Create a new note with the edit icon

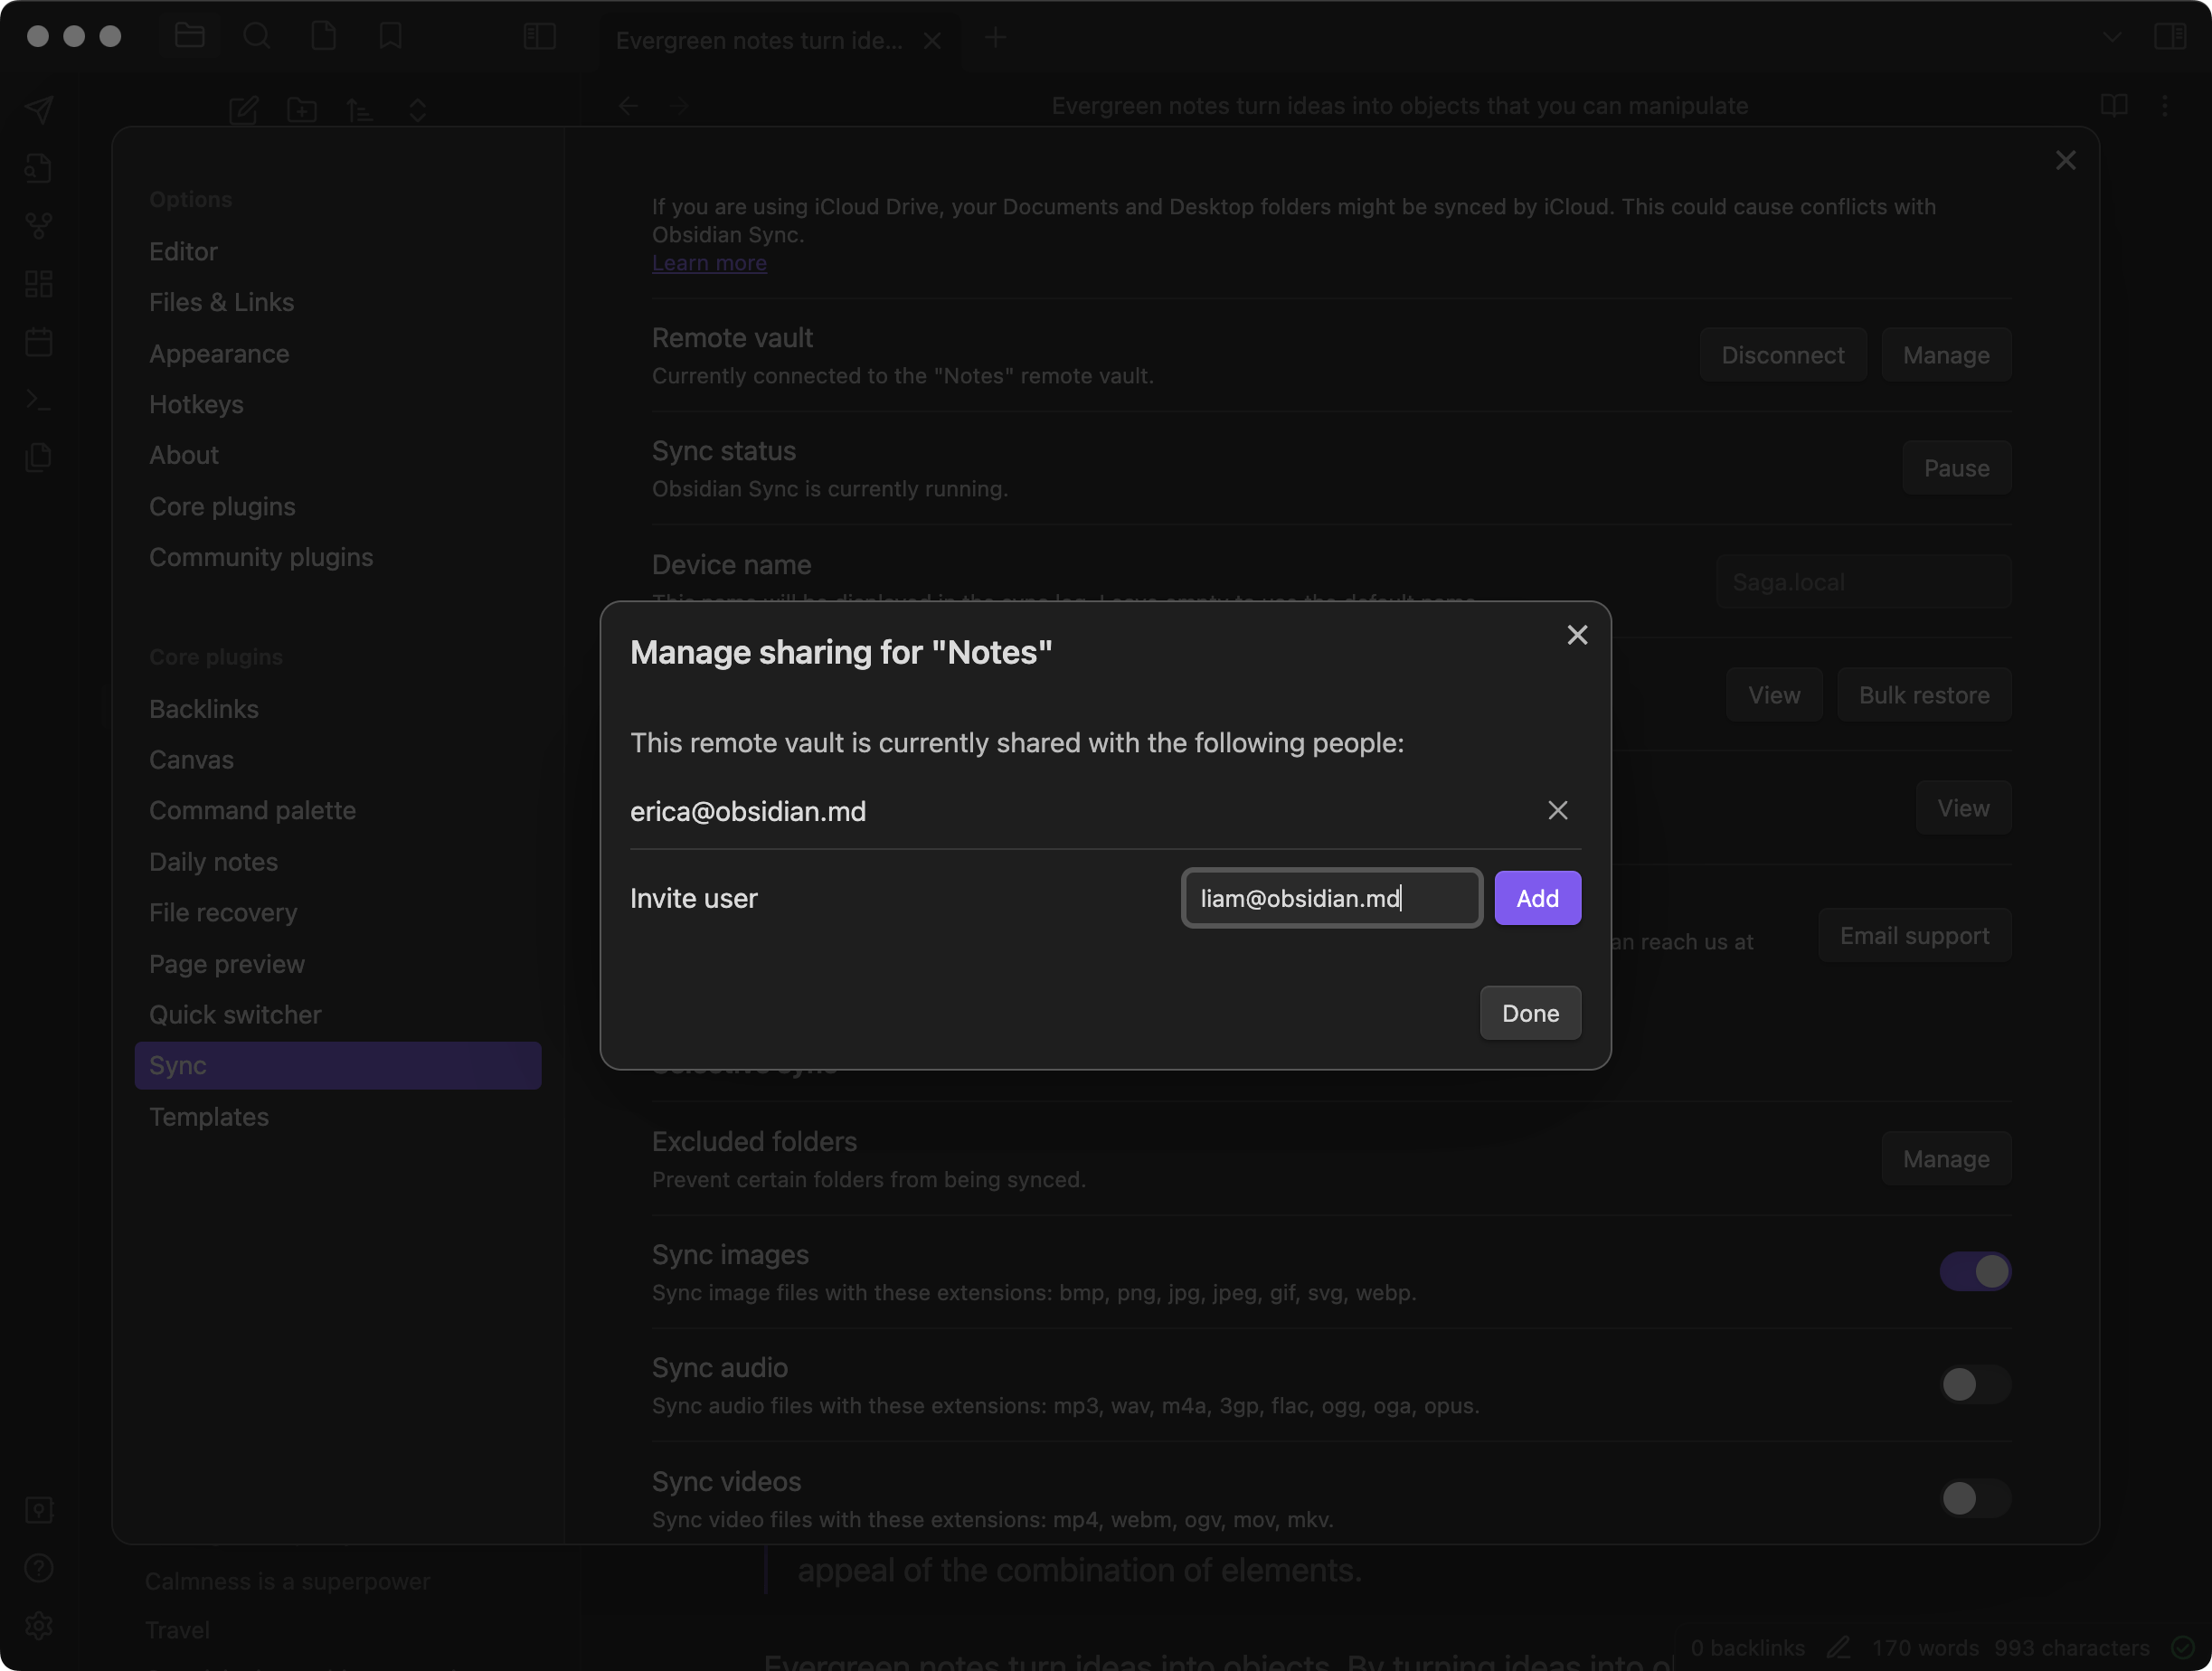point(245,110)
